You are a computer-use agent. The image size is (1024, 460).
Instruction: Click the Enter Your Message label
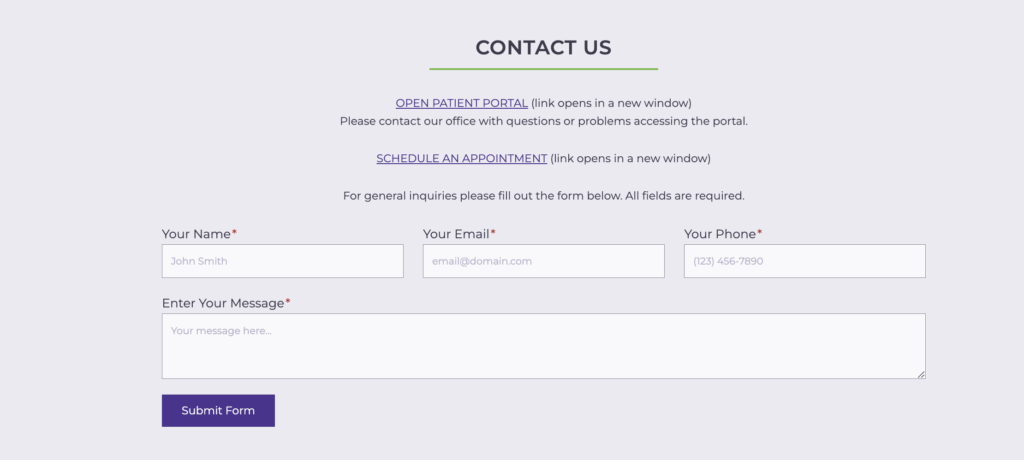click(223, 303)
